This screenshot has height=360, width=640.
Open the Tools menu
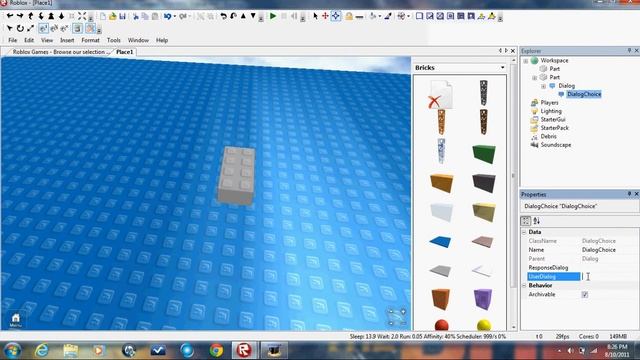pos(113,40)
